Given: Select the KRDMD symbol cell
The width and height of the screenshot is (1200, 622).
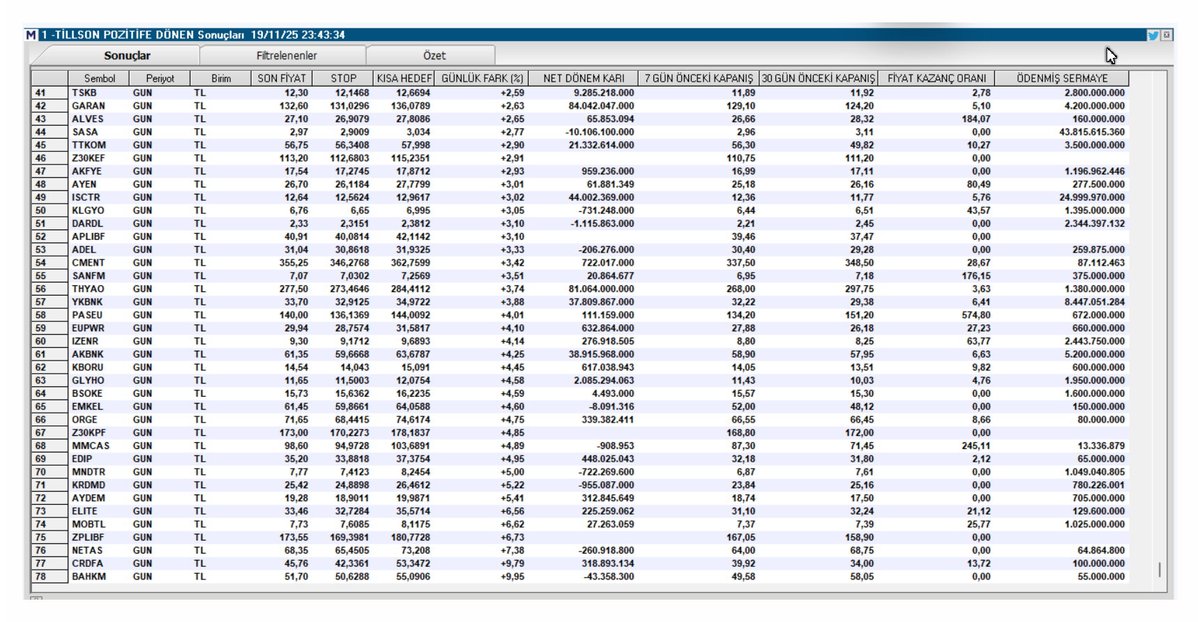Looking at the screenshot, I should pos(98,486).
